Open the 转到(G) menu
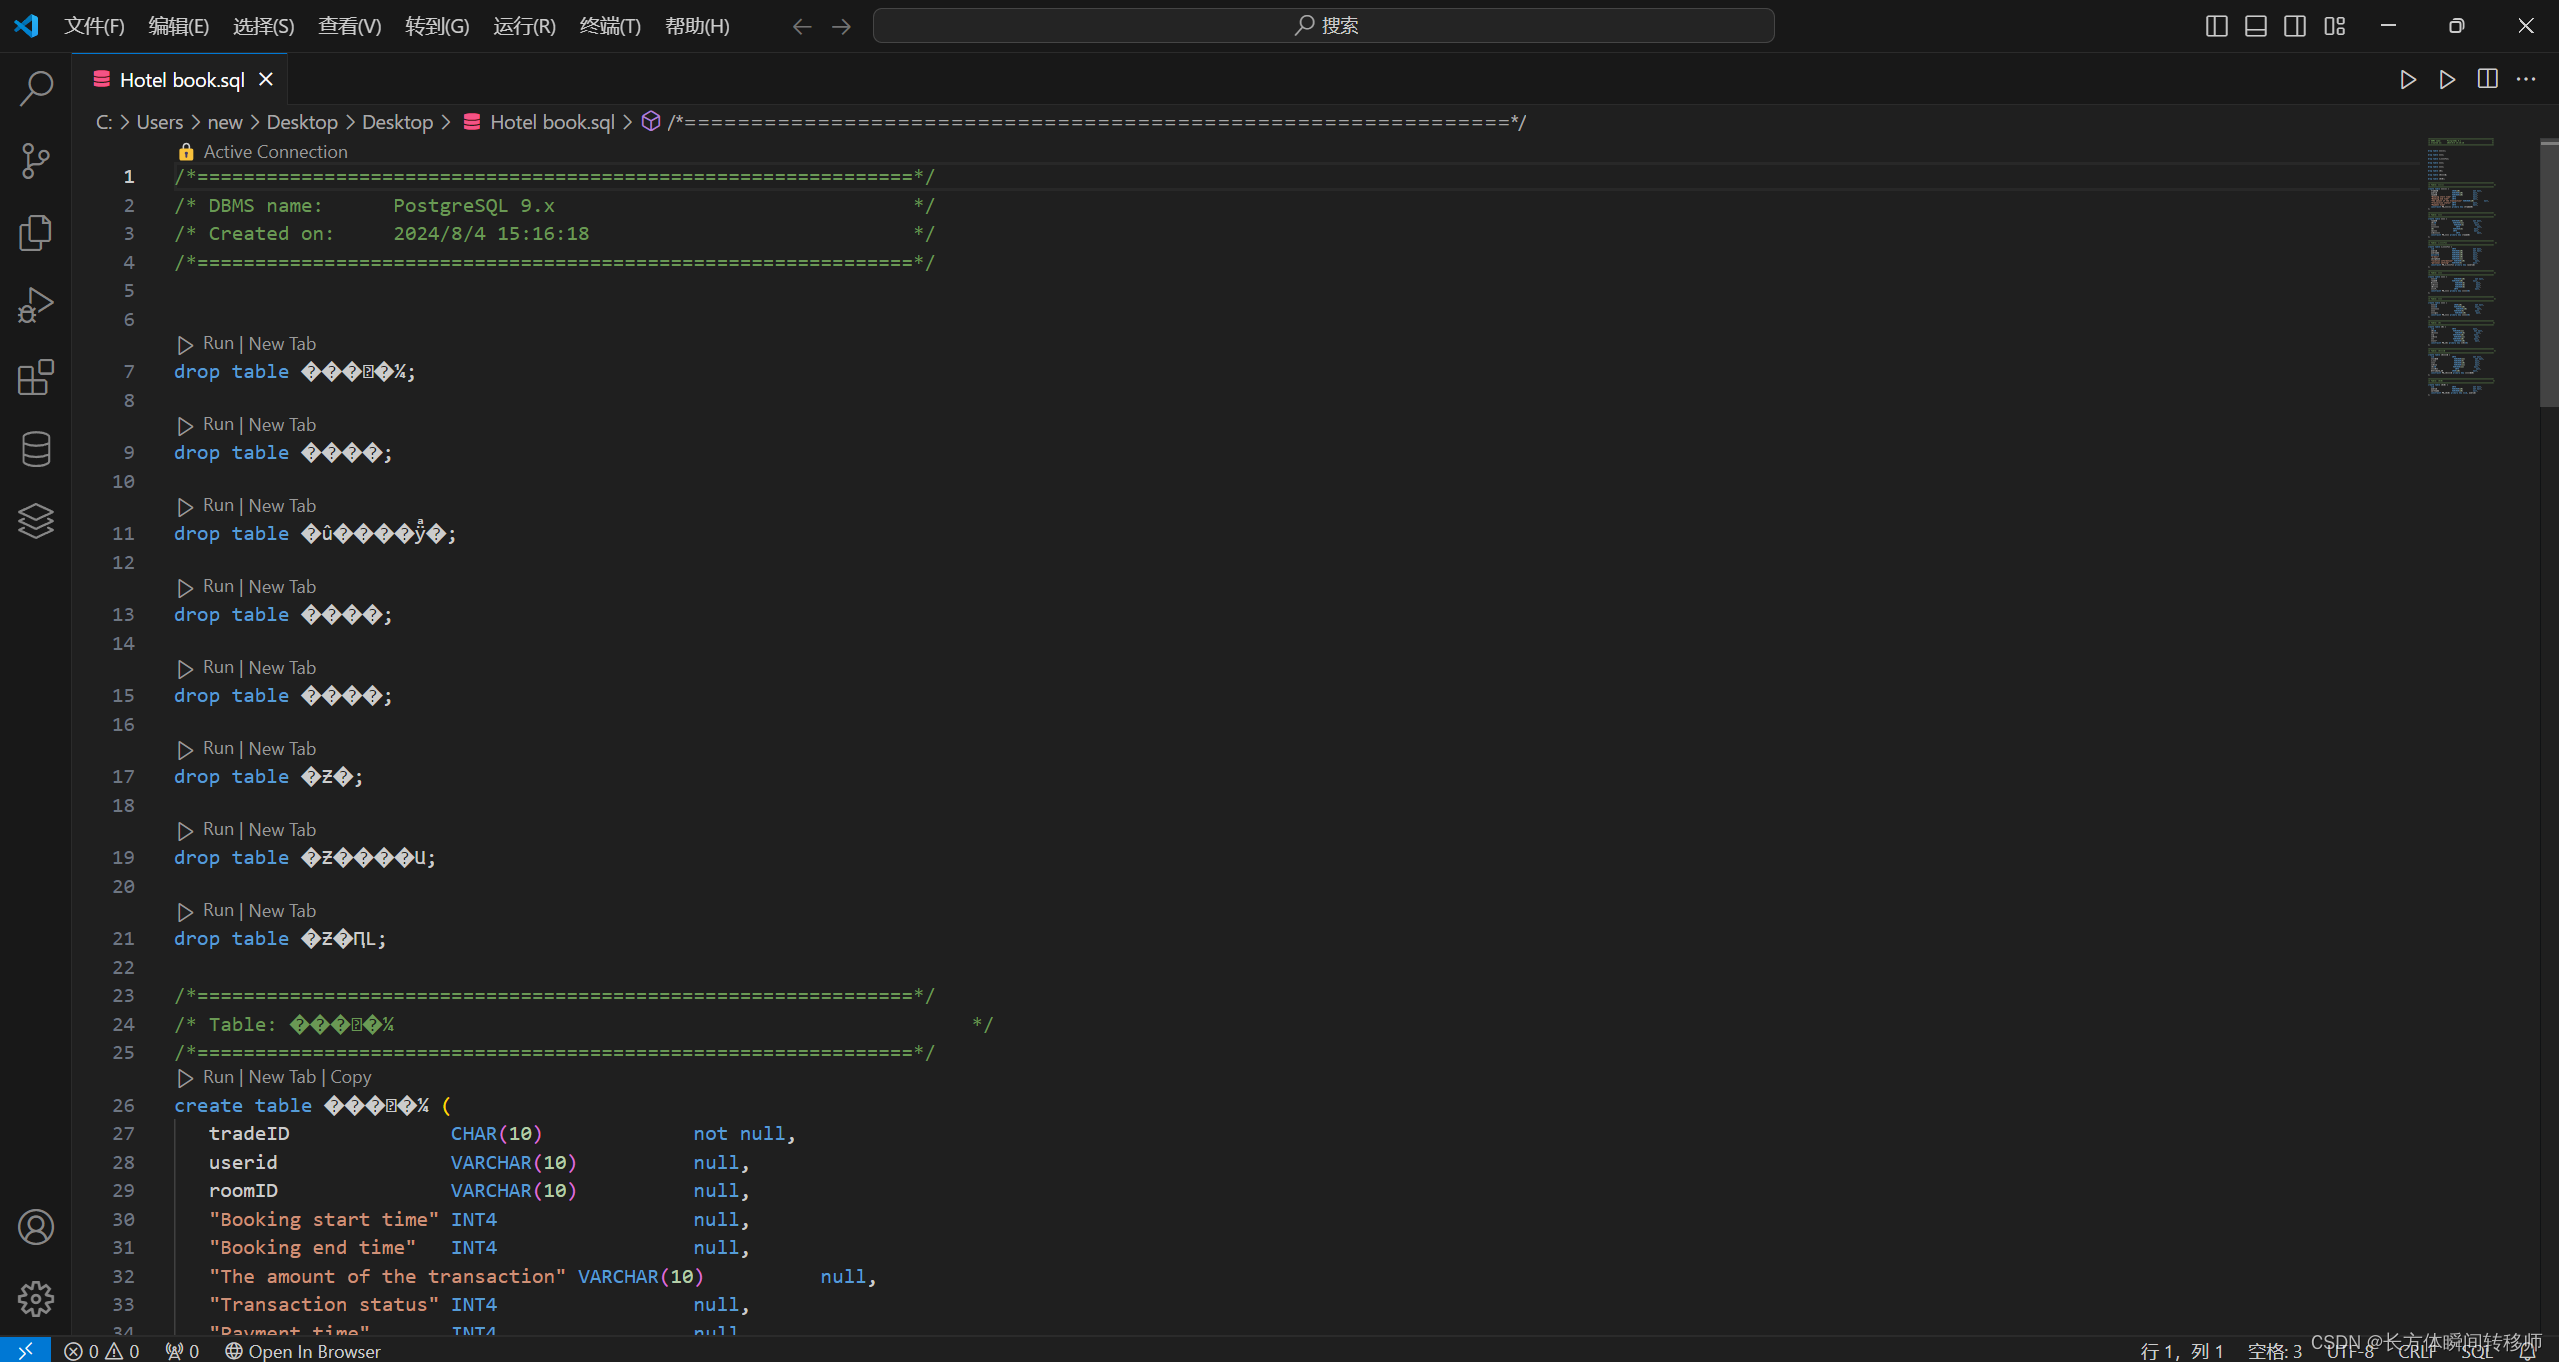Image resolution: width=2559 pixels, height=1362 pixels. [437, 26]
